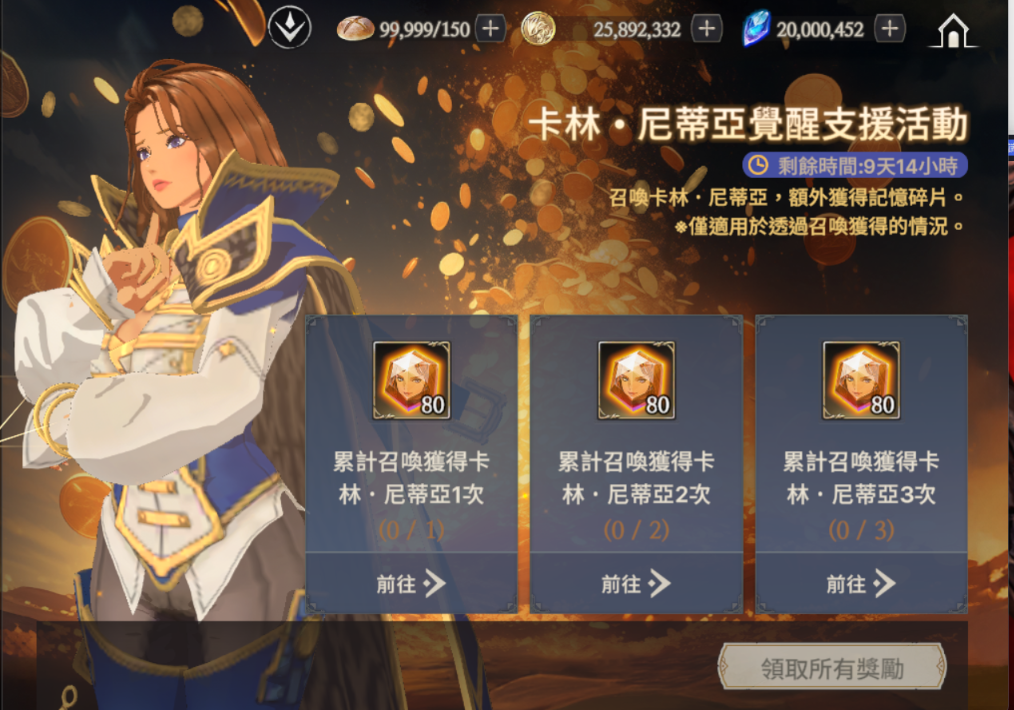Viewport: 1014px width, 710px height.
Task: Open the home screen icon
Action: [953, 30]
